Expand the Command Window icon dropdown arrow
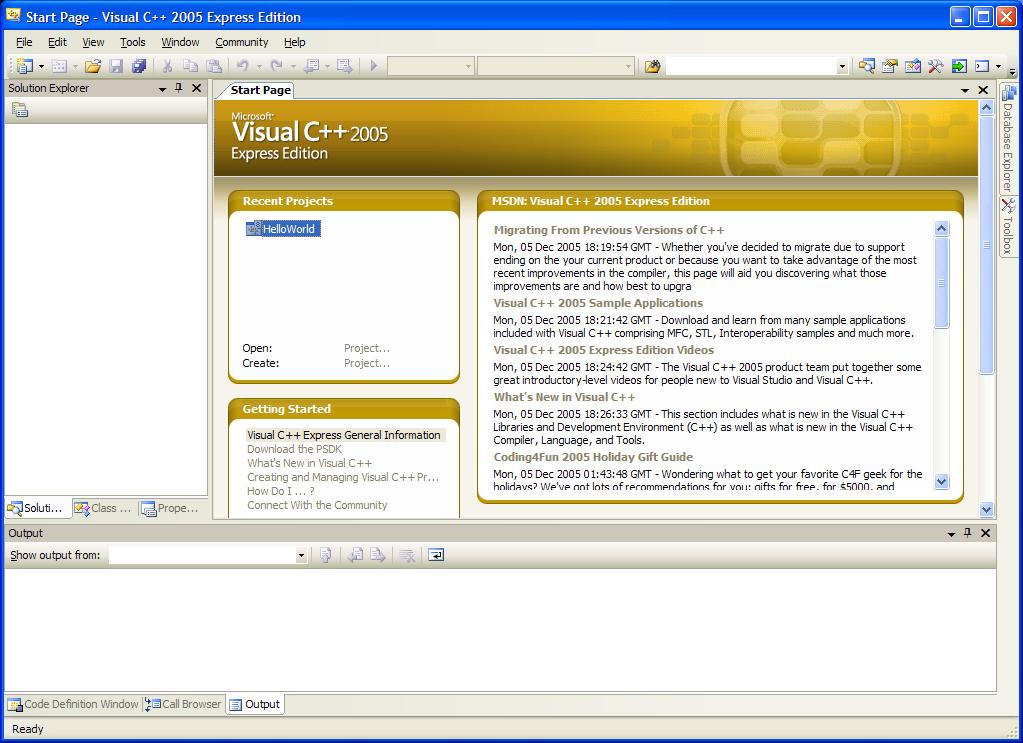This screenshot has width=1023, height=743. [998, 66]
